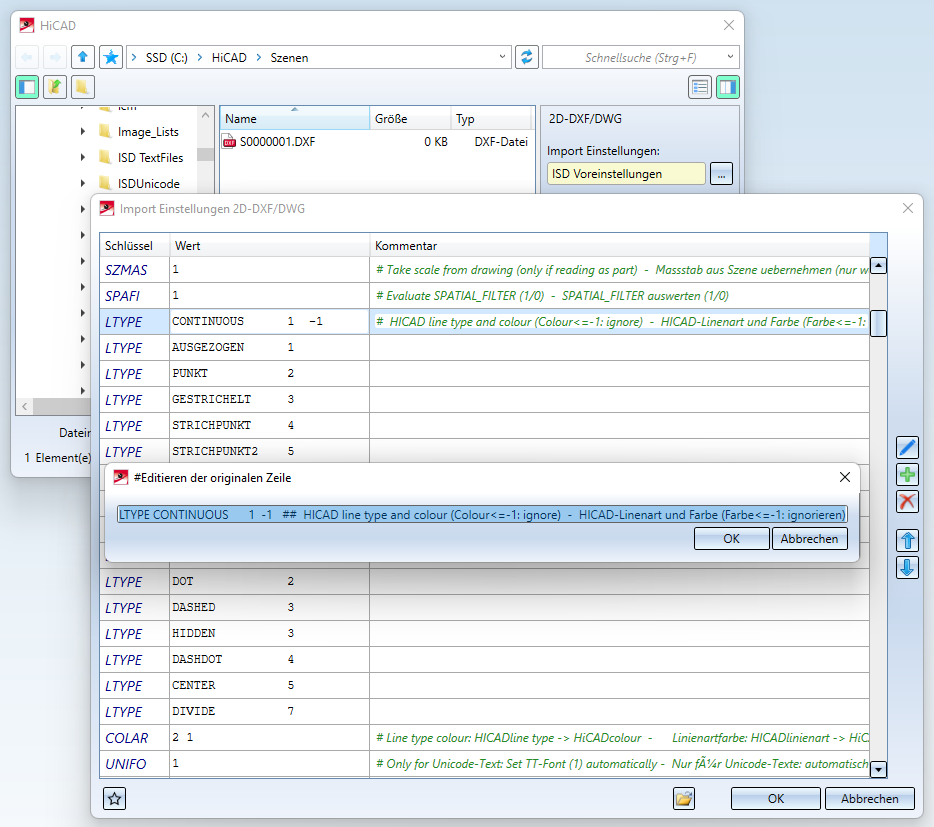Viewport: 934px width, 827px height.
Task: Toggle the navigation pane icon in HiCAD
Action: tap(27, 87)
